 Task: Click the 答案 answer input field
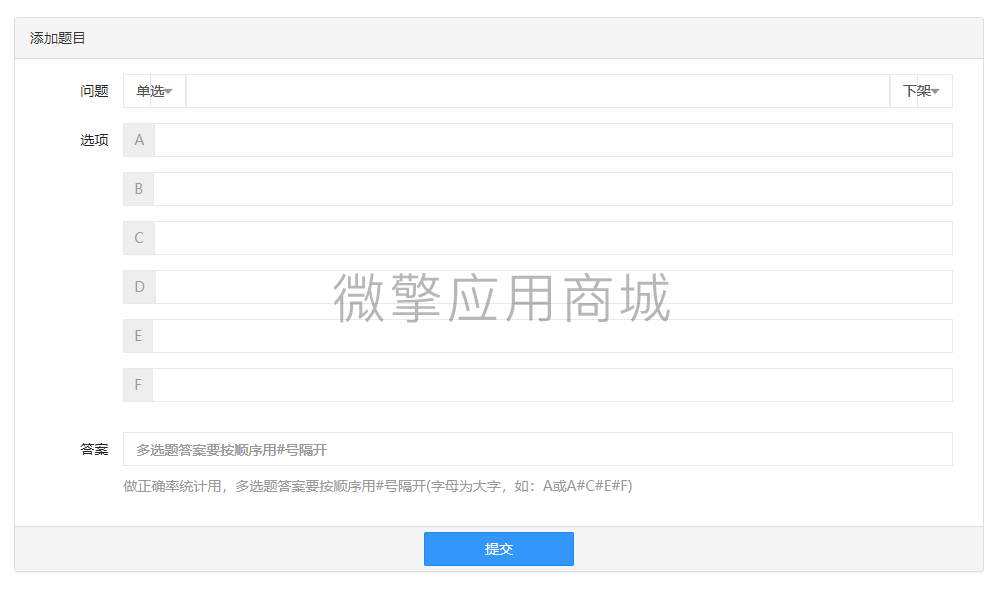(x=538, y=449)
